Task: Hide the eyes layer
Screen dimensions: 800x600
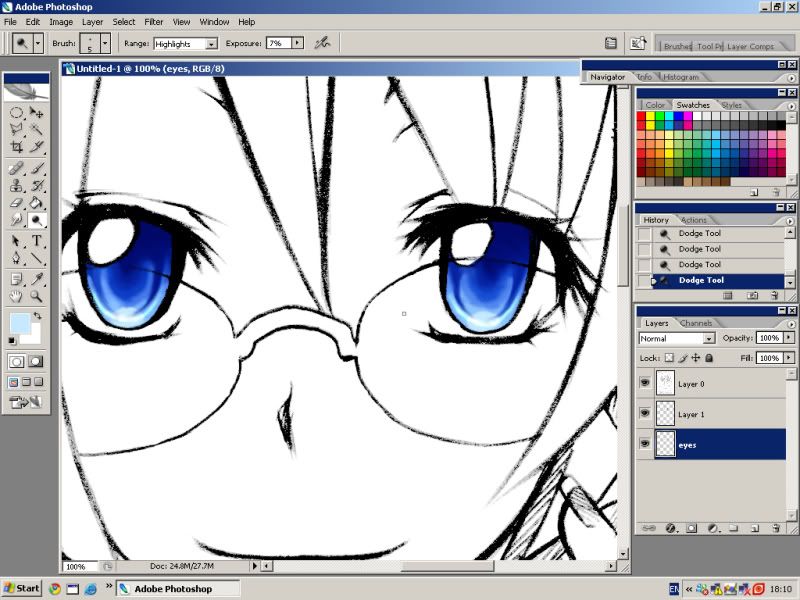Action: [x=645, y=443]
